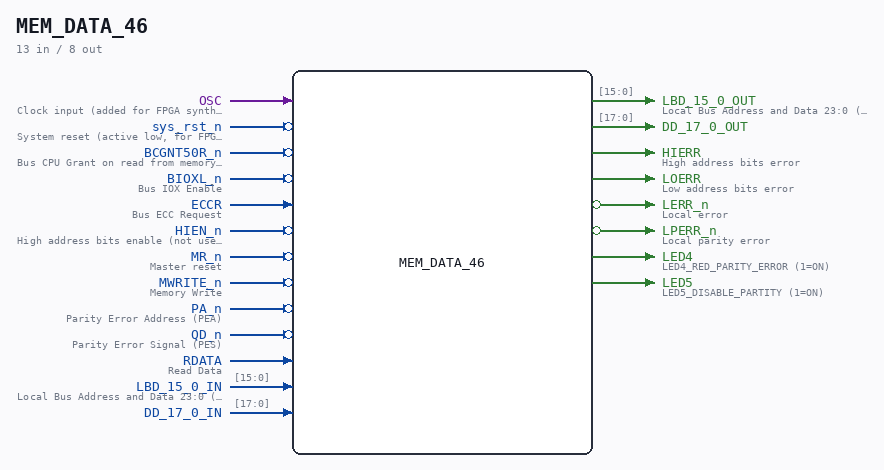Click the 'Parity Error Signal (PES)' description
This screenshot has width=884, height=470.
click(147, 344)
